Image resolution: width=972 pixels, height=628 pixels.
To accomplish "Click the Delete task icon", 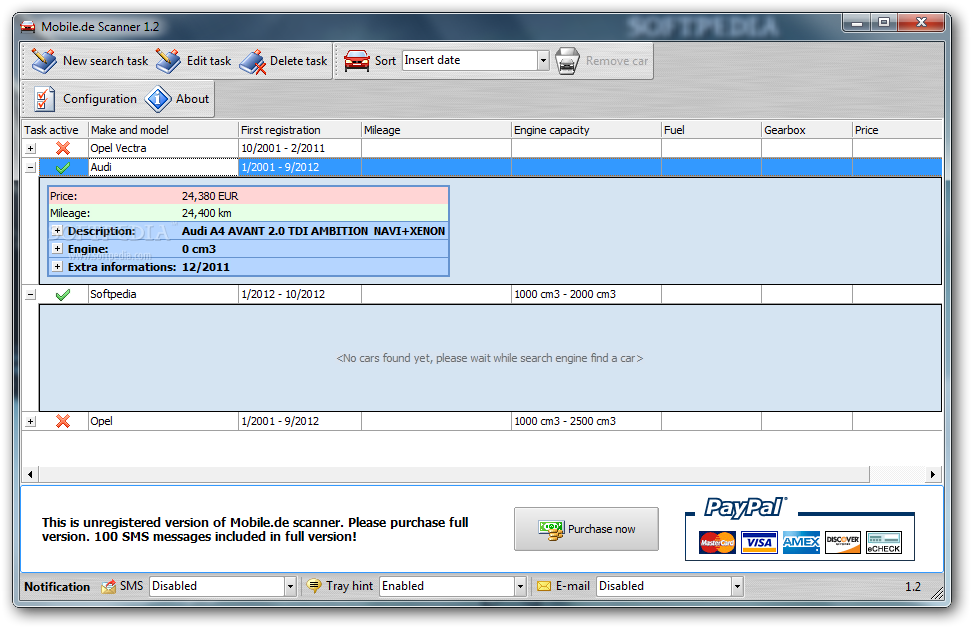I will tap(253, 61).
